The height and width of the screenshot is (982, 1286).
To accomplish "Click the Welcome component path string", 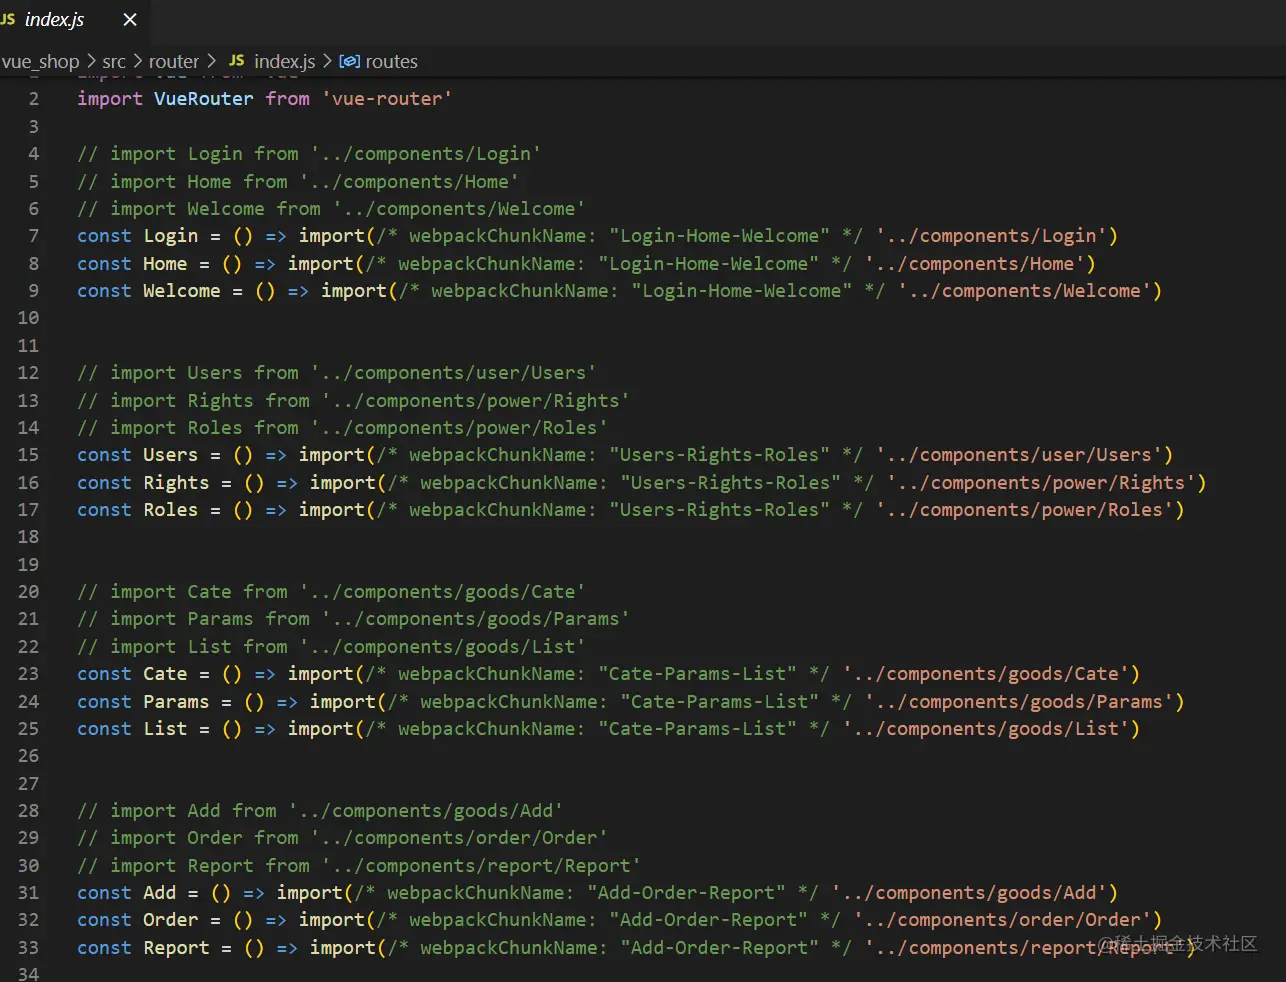I will click(1037, 290).
